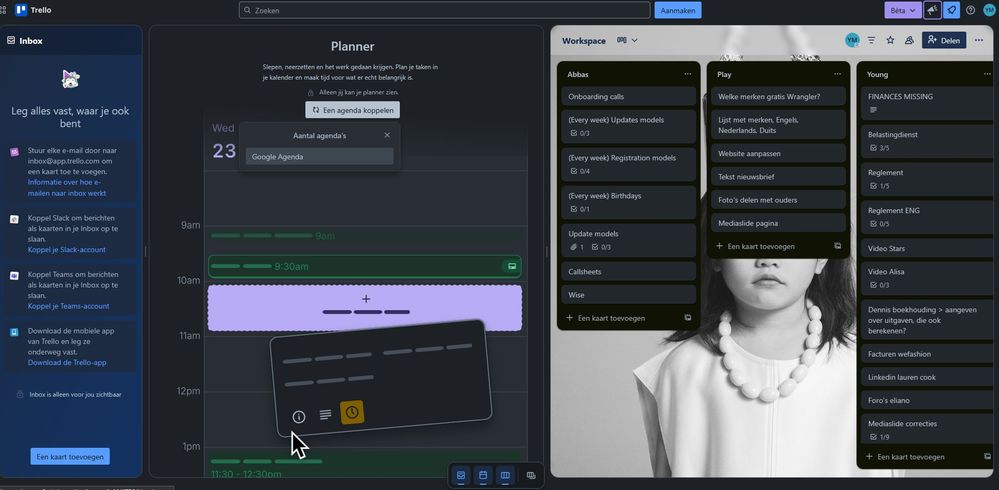Open the Video Stars card
Screen dimensions: 999x490
[x=928, y=248]
